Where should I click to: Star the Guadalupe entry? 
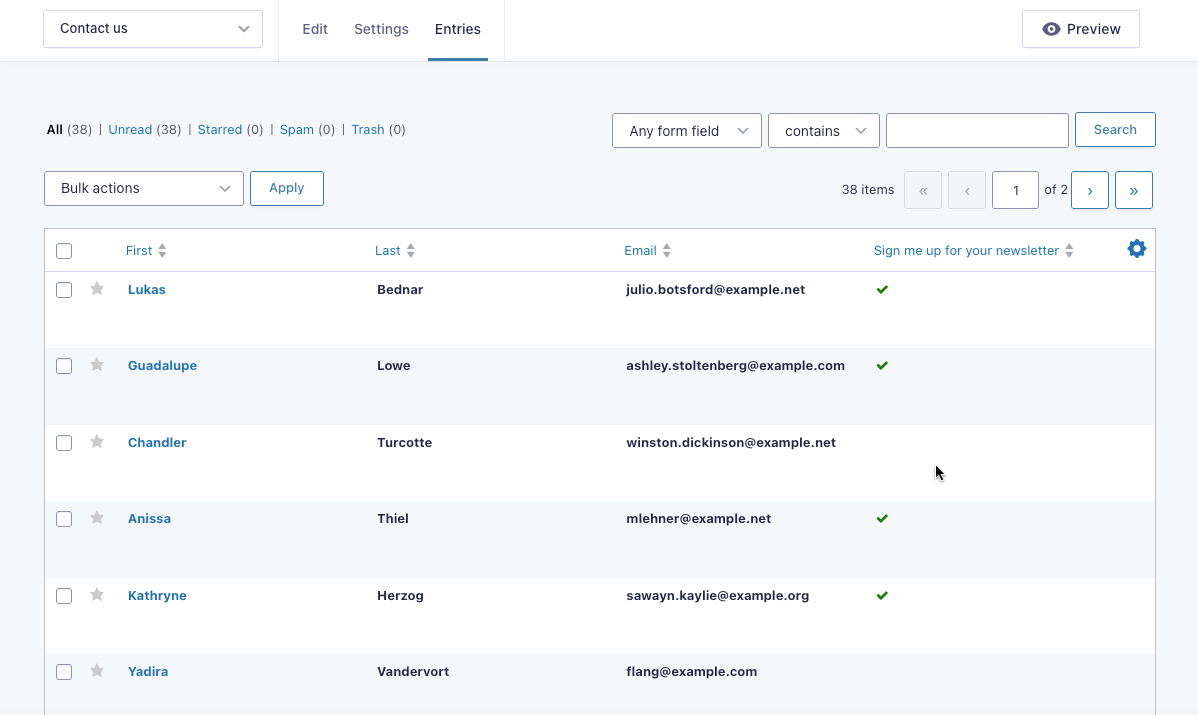point(97,365)
